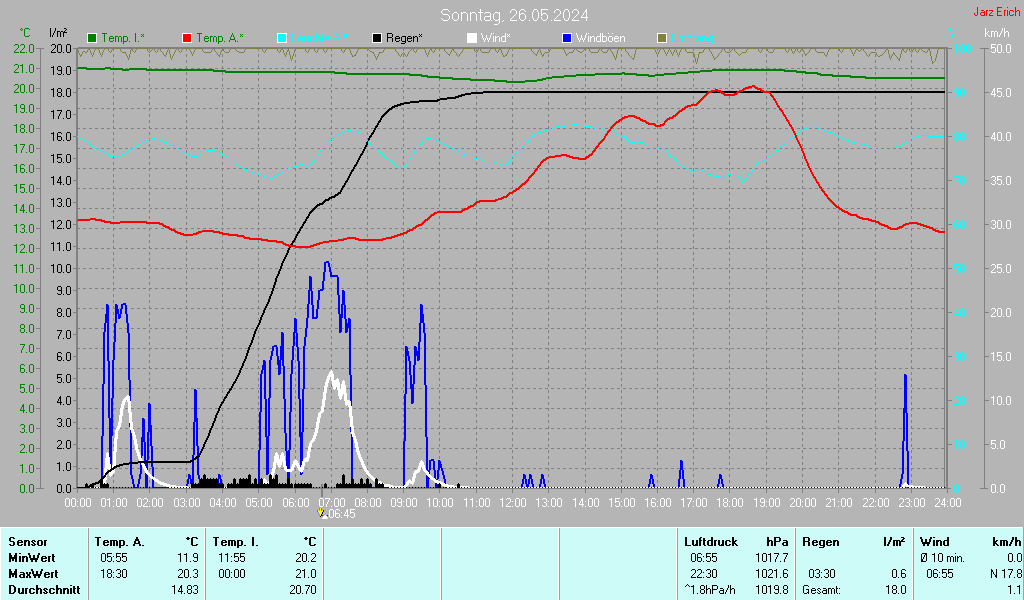Click the 'Sensor' header in the table
Image resolution: width=1024 pixels, height=600 pixels.
[27, 542]
